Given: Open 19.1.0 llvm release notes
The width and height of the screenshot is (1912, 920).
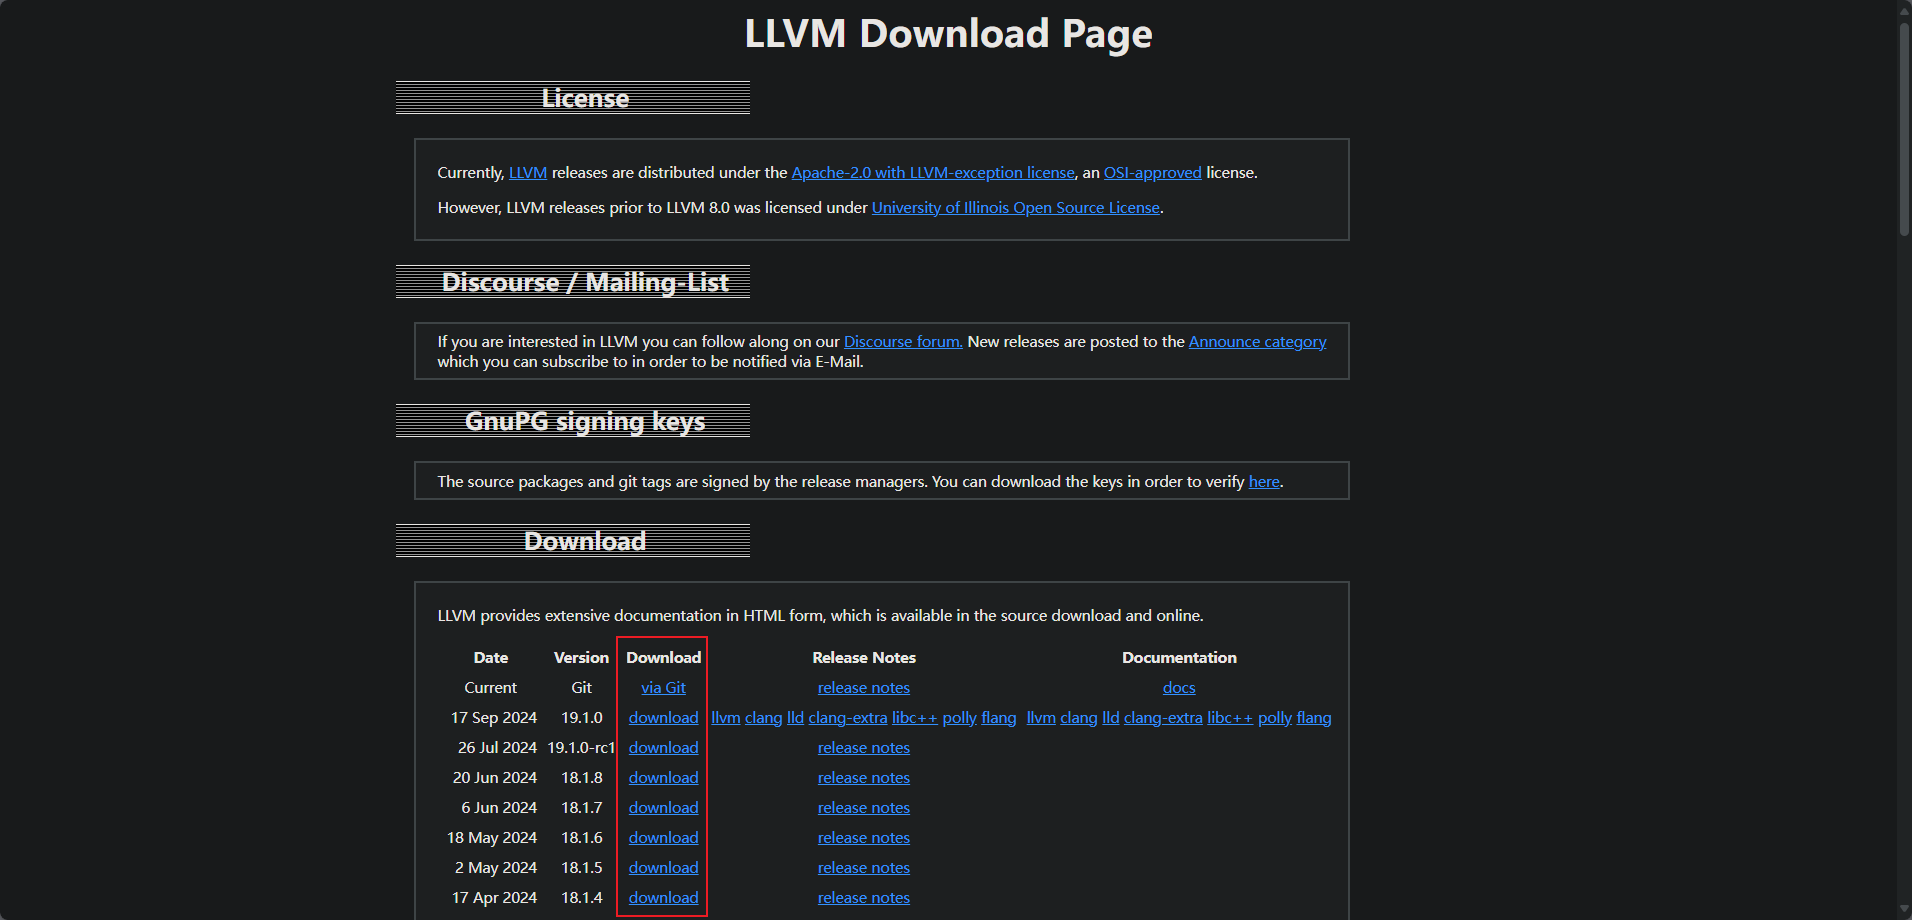Looking at the screenshot, I should [x=726, y=718].
